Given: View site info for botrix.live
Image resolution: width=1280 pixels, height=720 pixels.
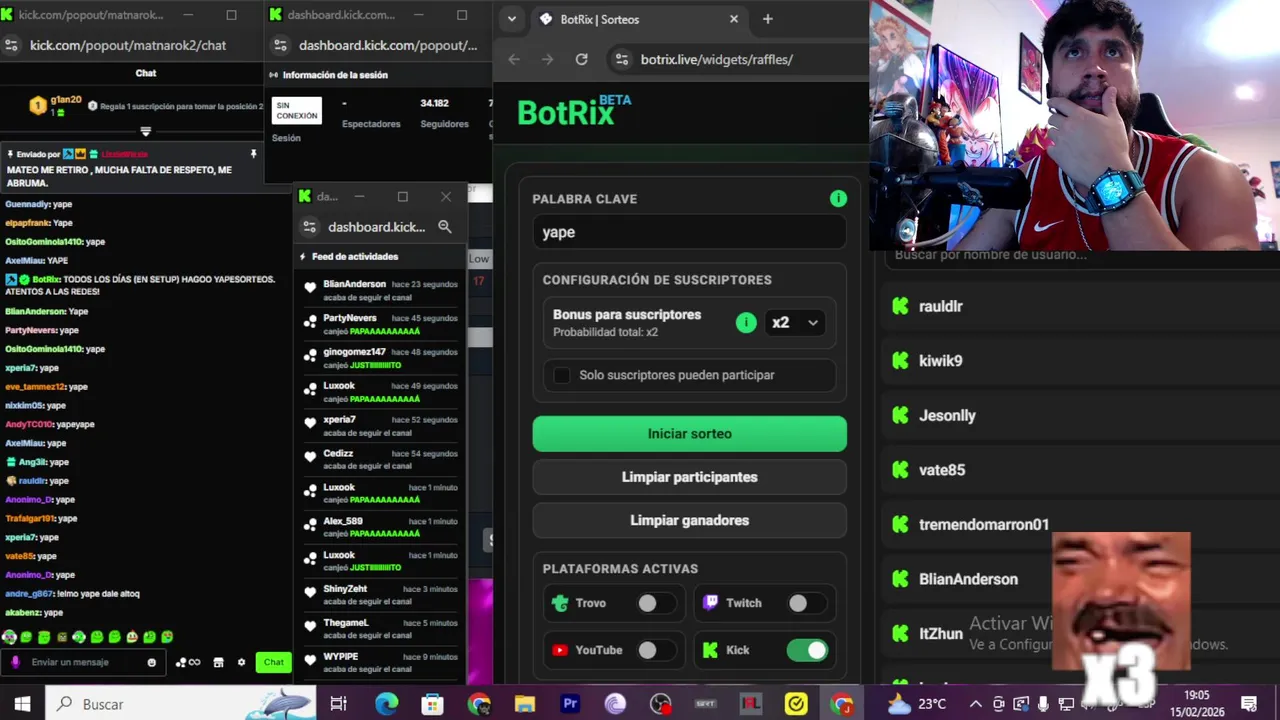Looking at the screenshot, I should coord(620,59).
